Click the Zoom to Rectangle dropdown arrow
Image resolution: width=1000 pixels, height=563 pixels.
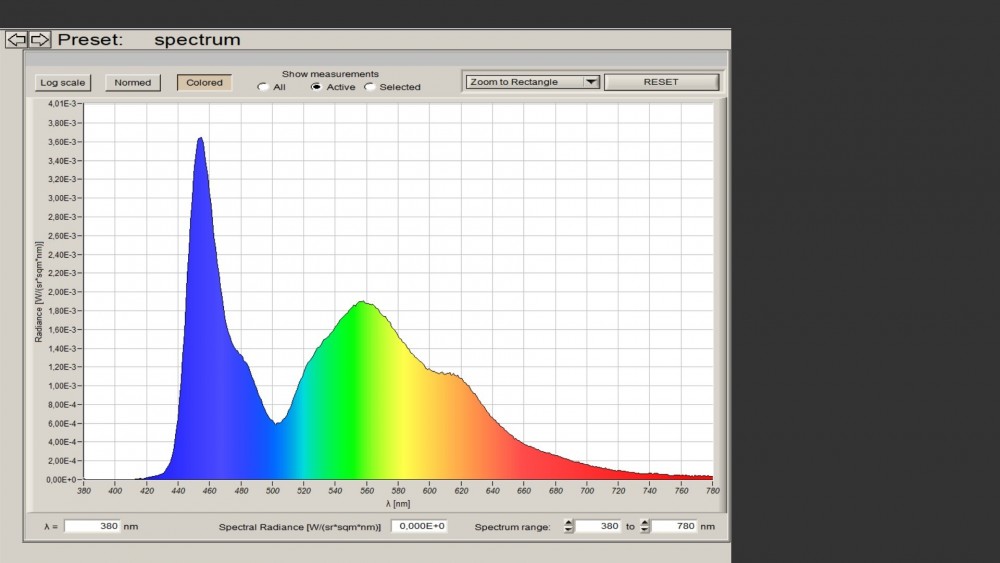[x=591, y=82]
